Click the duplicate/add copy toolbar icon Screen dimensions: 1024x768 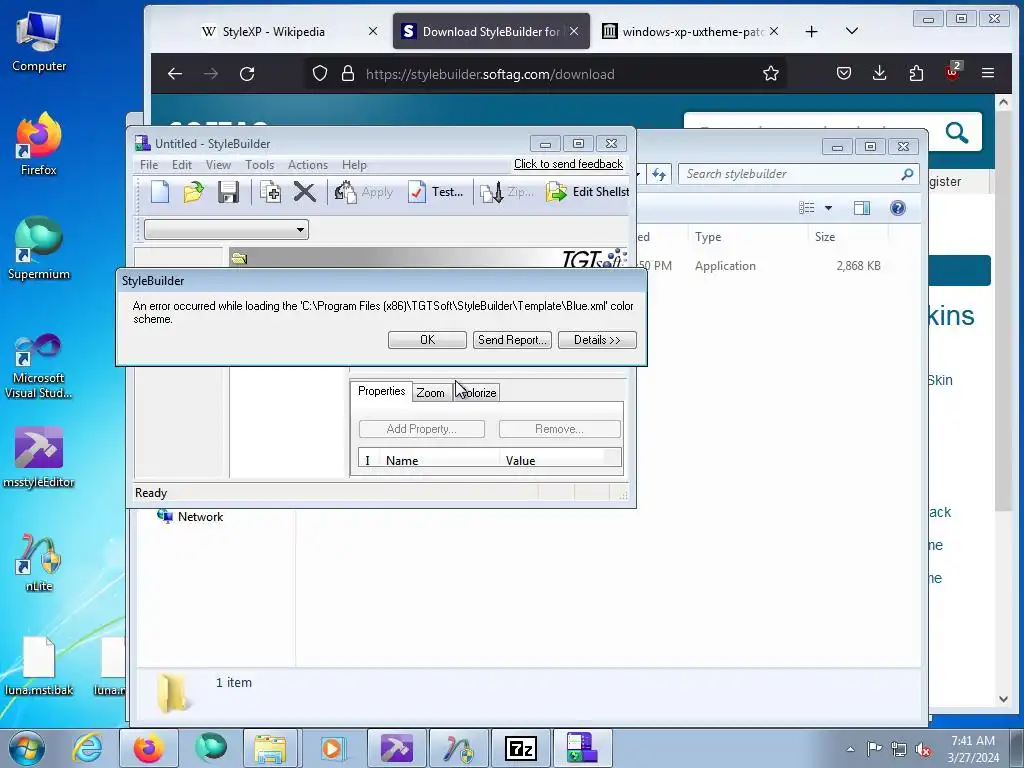270,192
